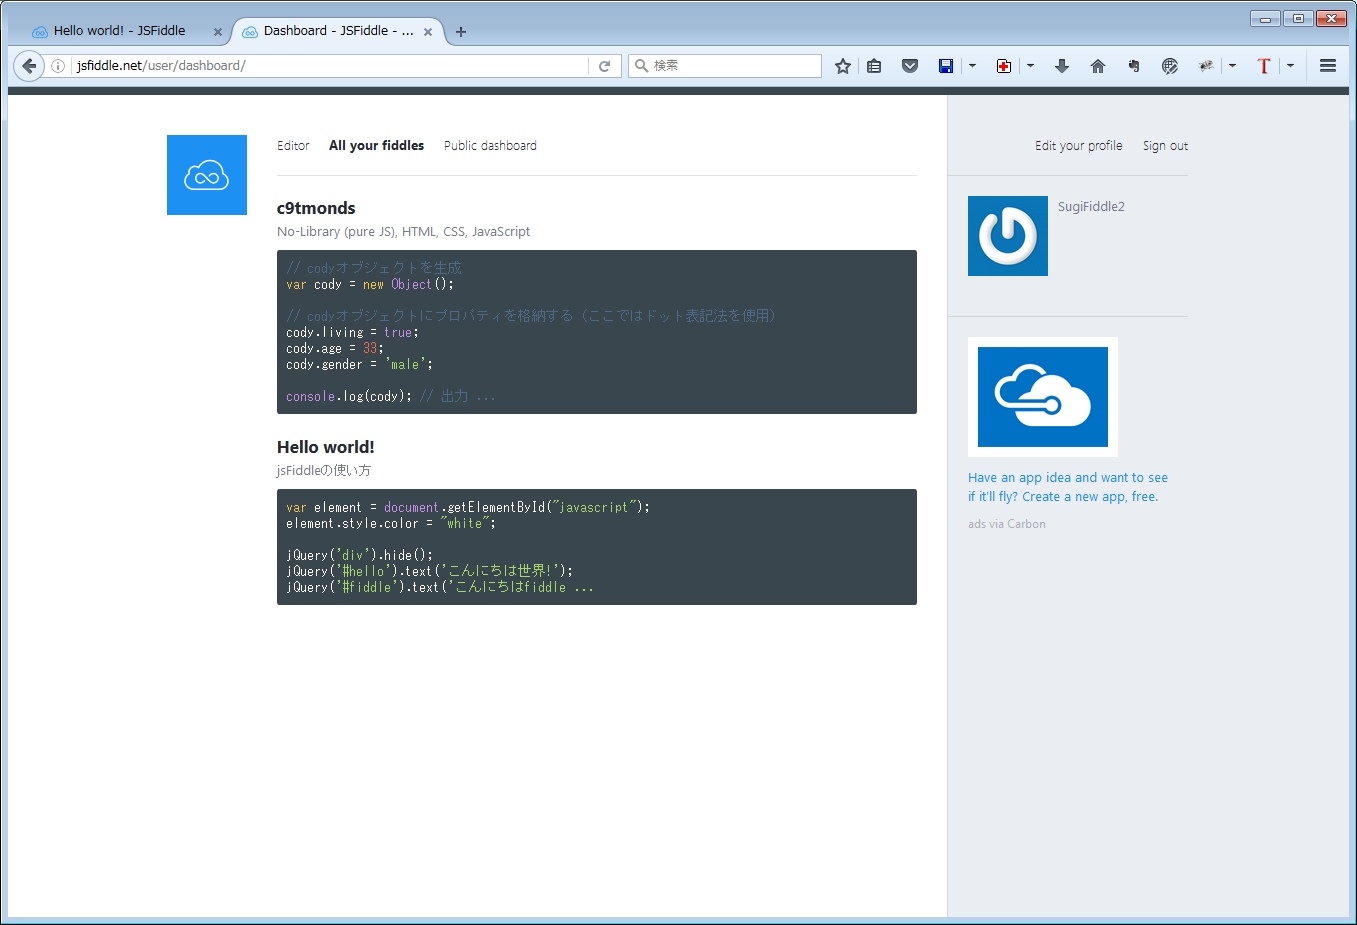
Task: Click the blue floppy disk save icon
Action: [x=945, y=66]
